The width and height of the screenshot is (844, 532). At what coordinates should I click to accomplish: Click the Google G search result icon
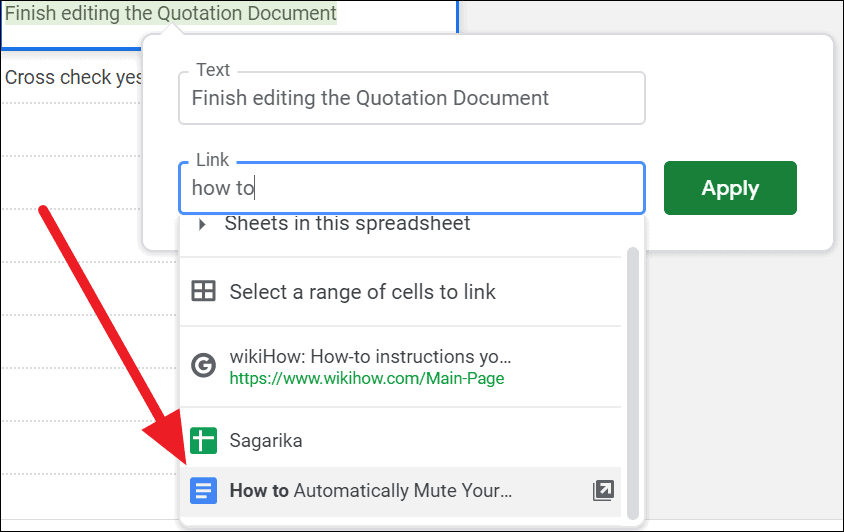click(203, 366)
